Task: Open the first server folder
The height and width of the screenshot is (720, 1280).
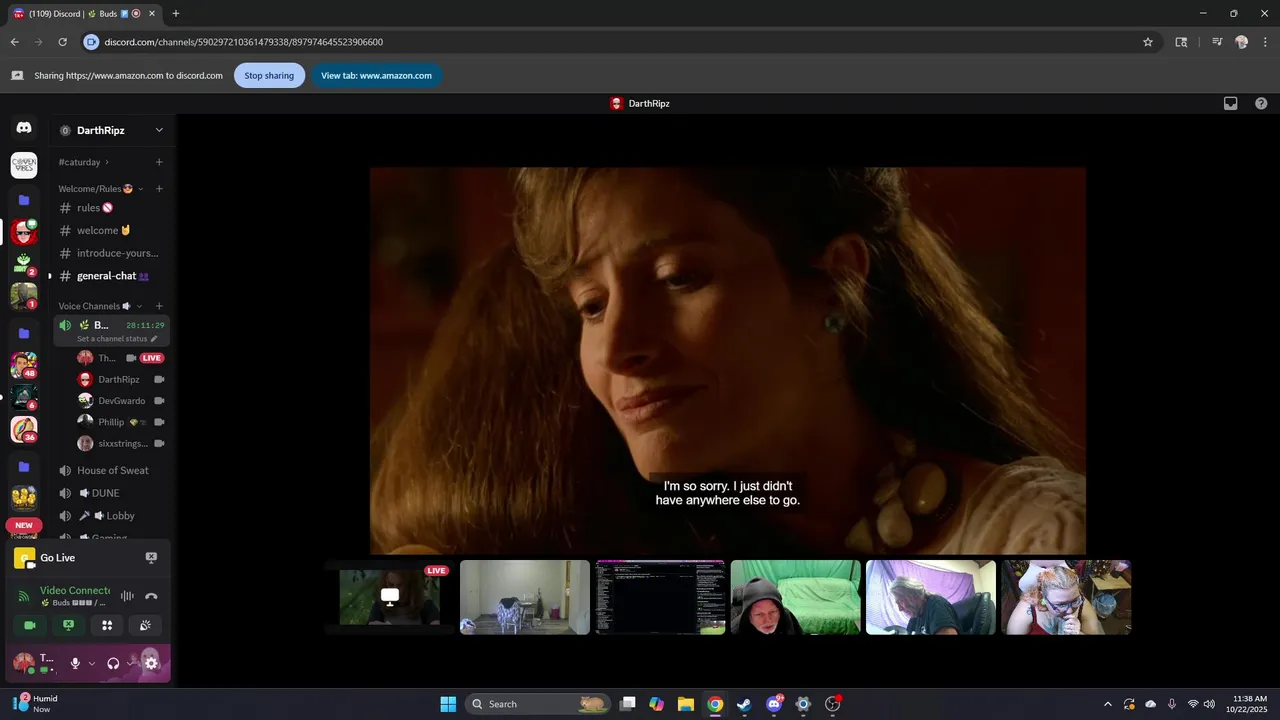Action: point(24,200)
